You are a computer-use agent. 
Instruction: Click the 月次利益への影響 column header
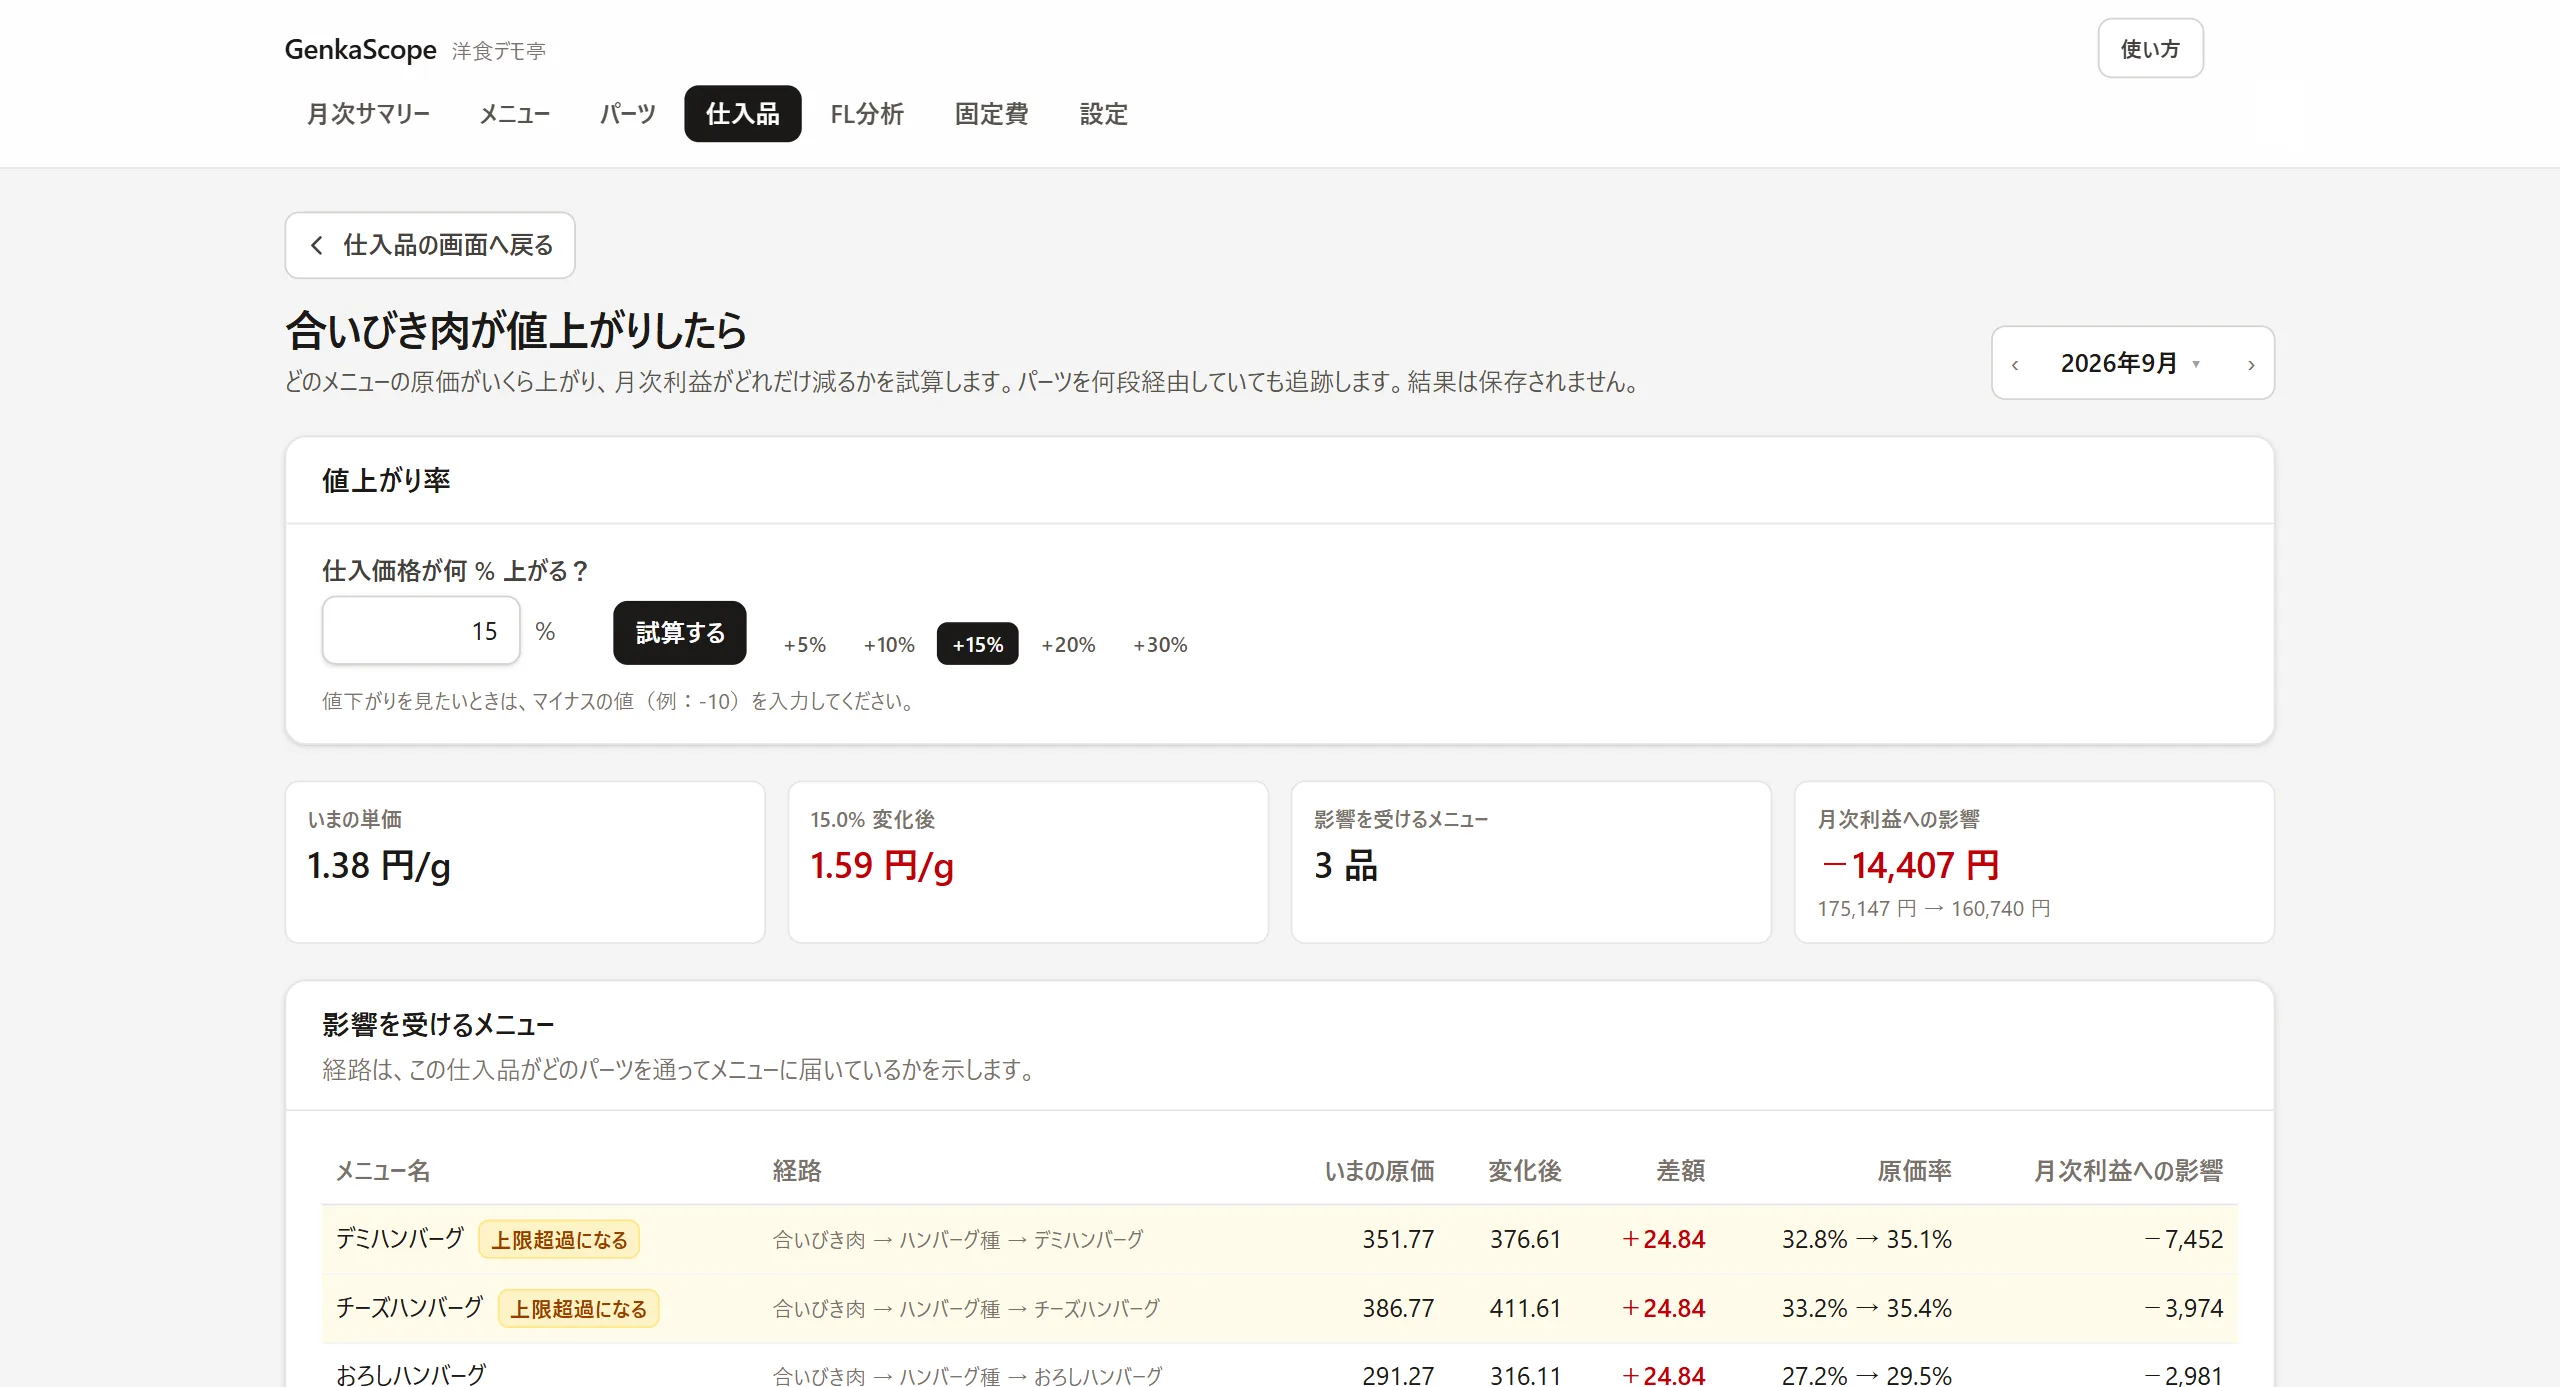[x=2128, y=1171]
